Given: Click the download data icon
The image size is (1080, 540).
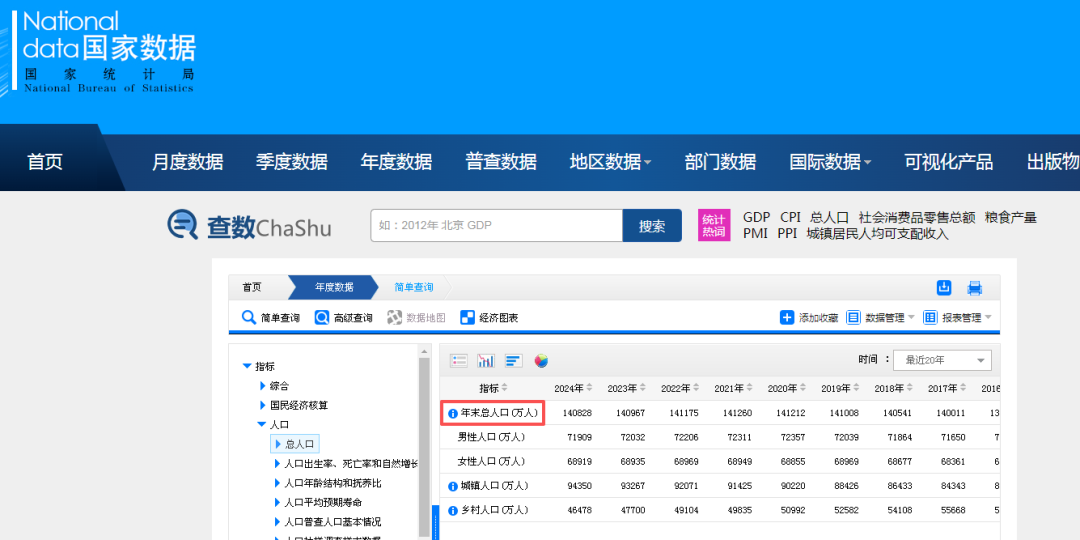Looking at the screenshot, I should coord(944,288).
